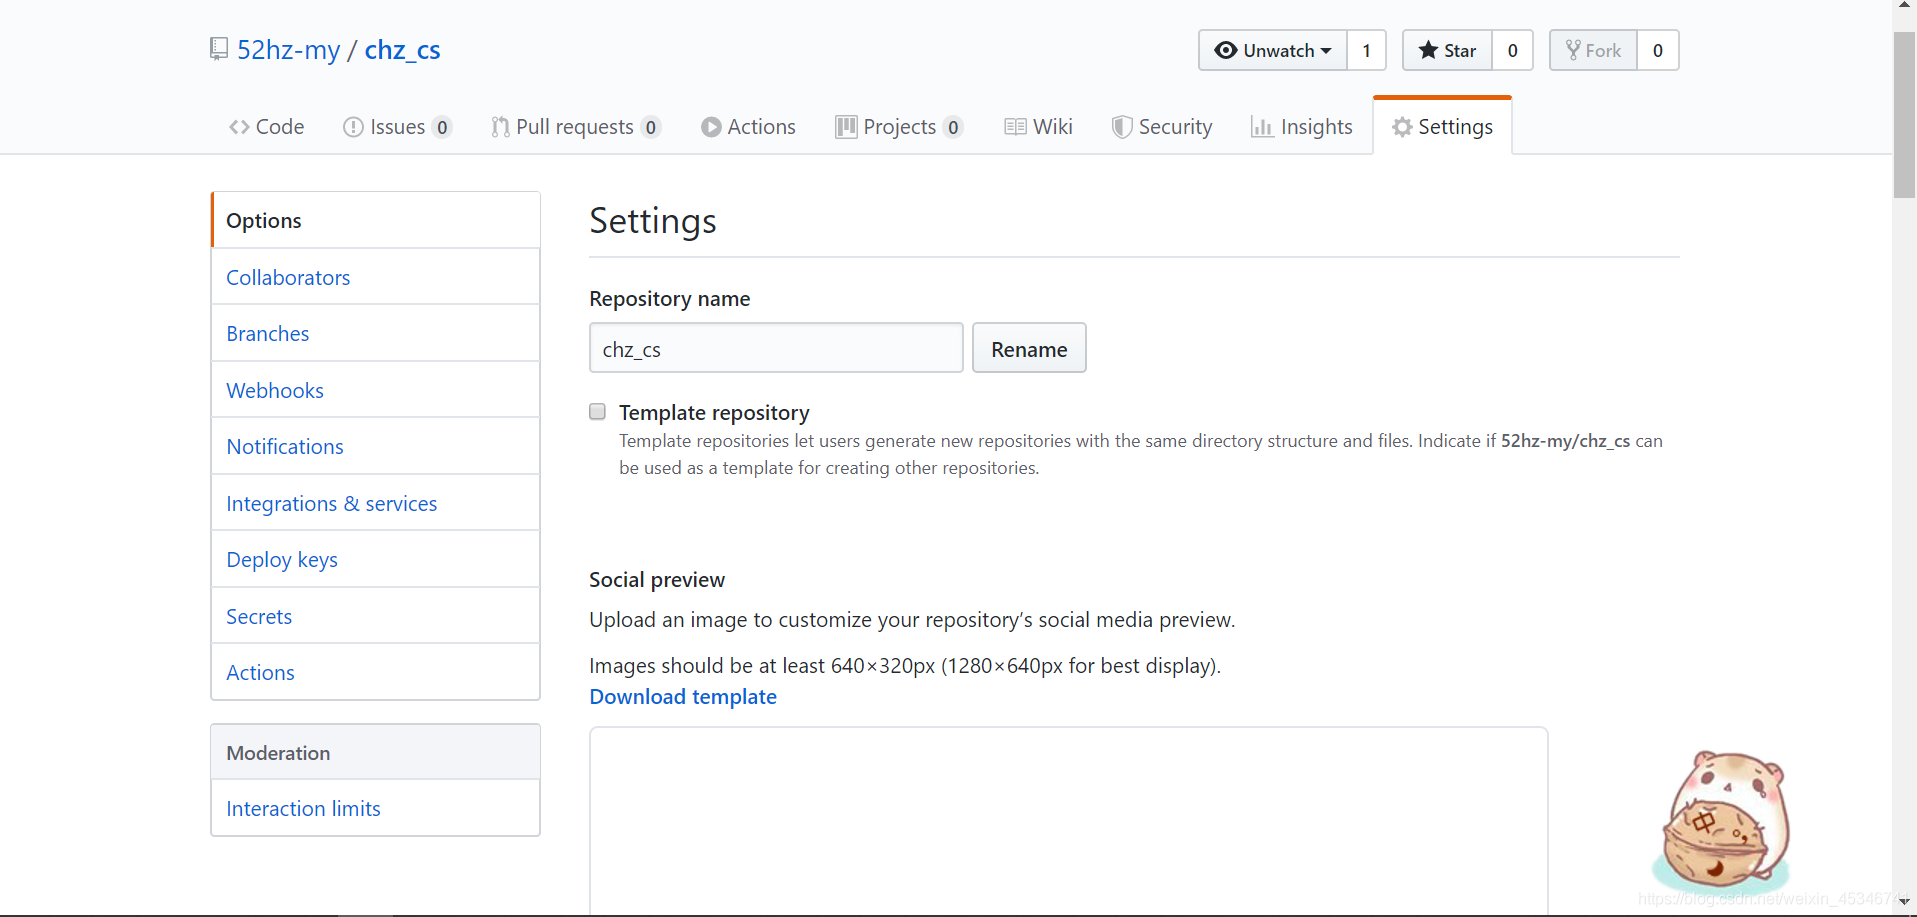
Task: Click the Actions tab play icon
Action: (x=711, y=127)
